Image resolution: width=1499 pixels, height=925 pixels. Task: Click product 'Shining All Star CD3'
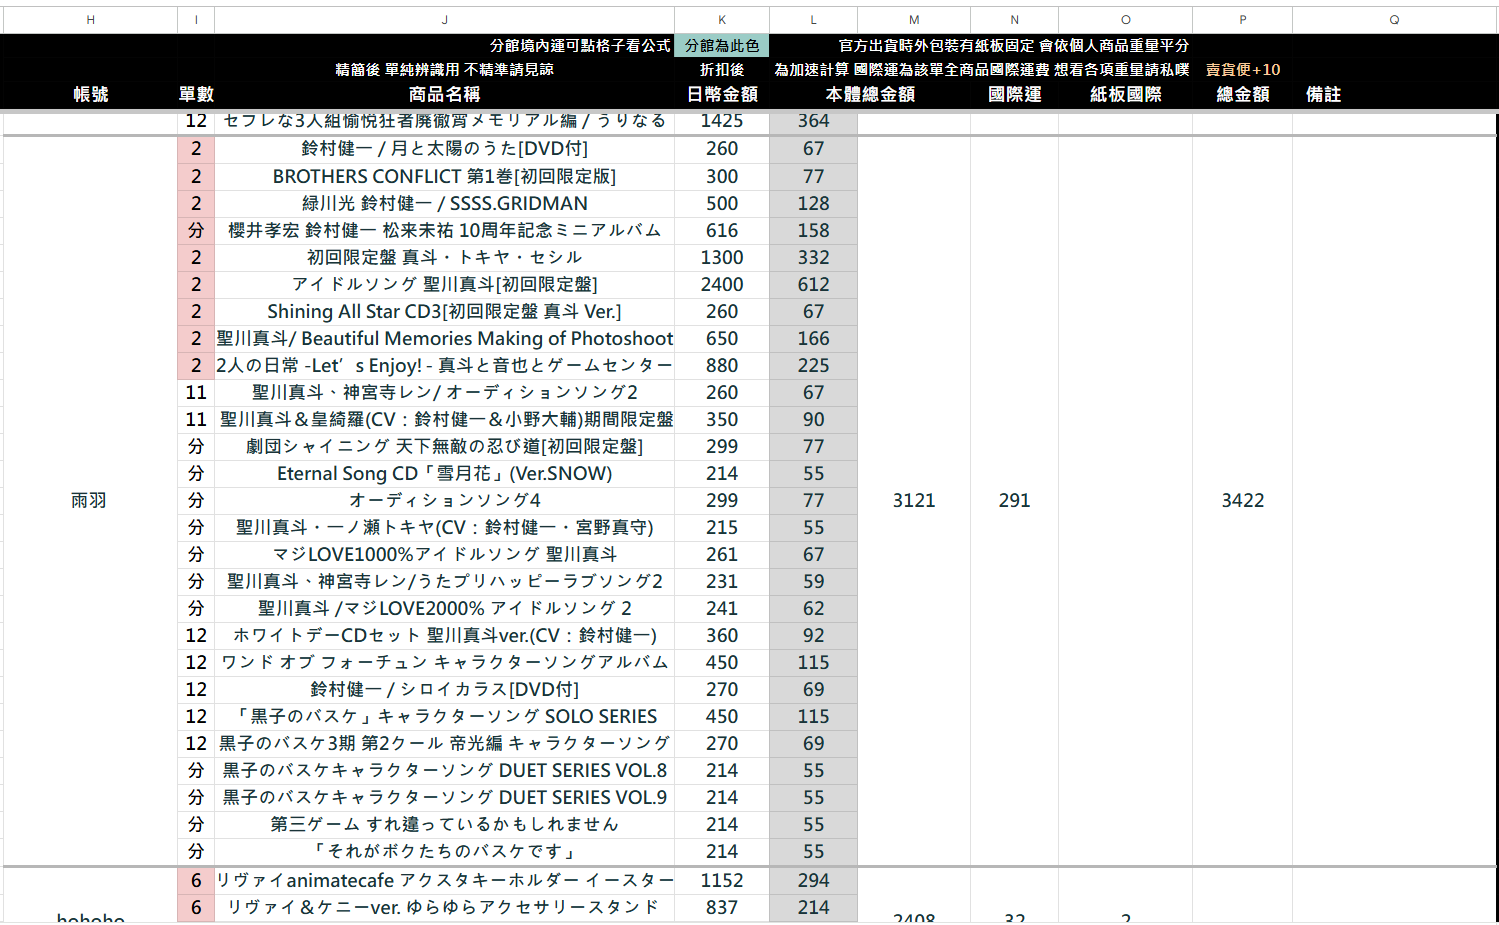coord(445,312)
